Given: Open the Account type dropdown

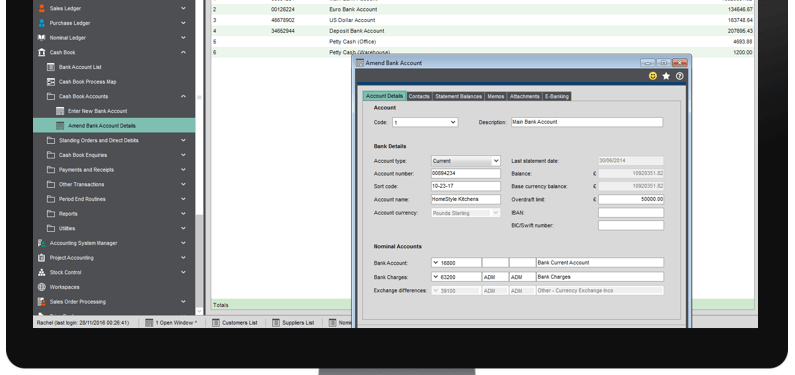Looking at the screenshot, I should coord(495,161).
